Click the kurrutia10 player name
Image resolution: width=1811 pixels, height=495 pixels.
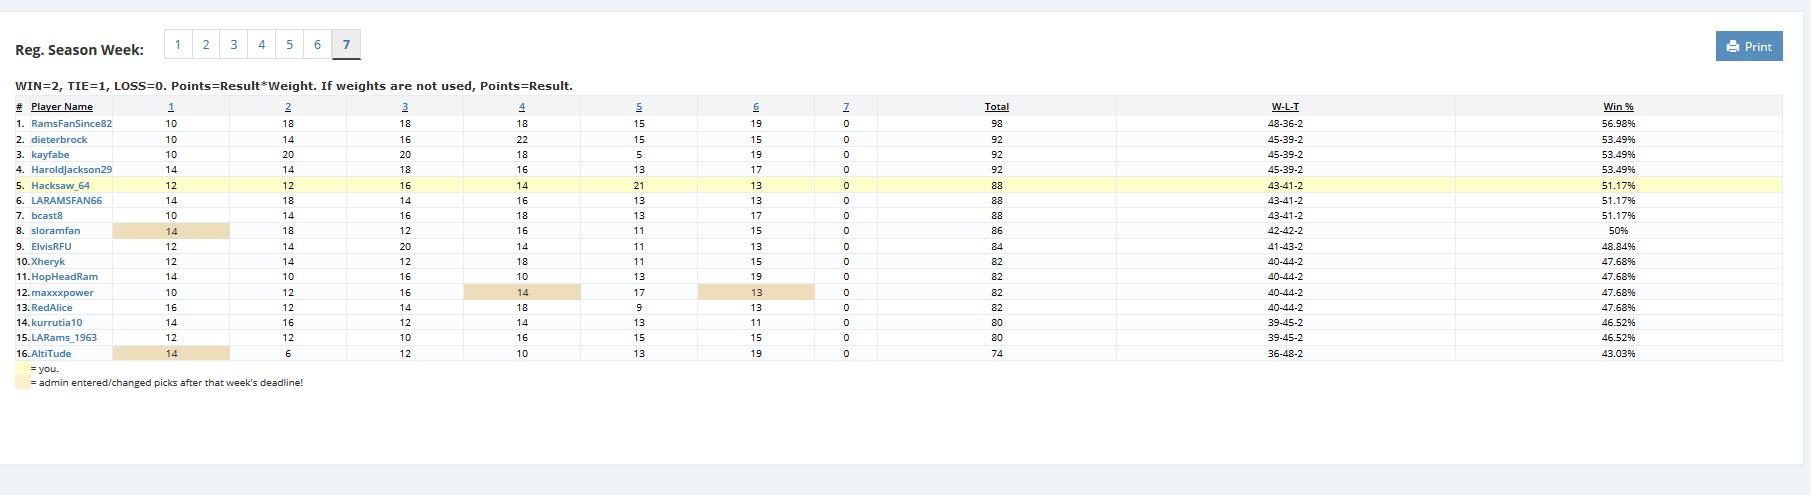coord(57,323)
